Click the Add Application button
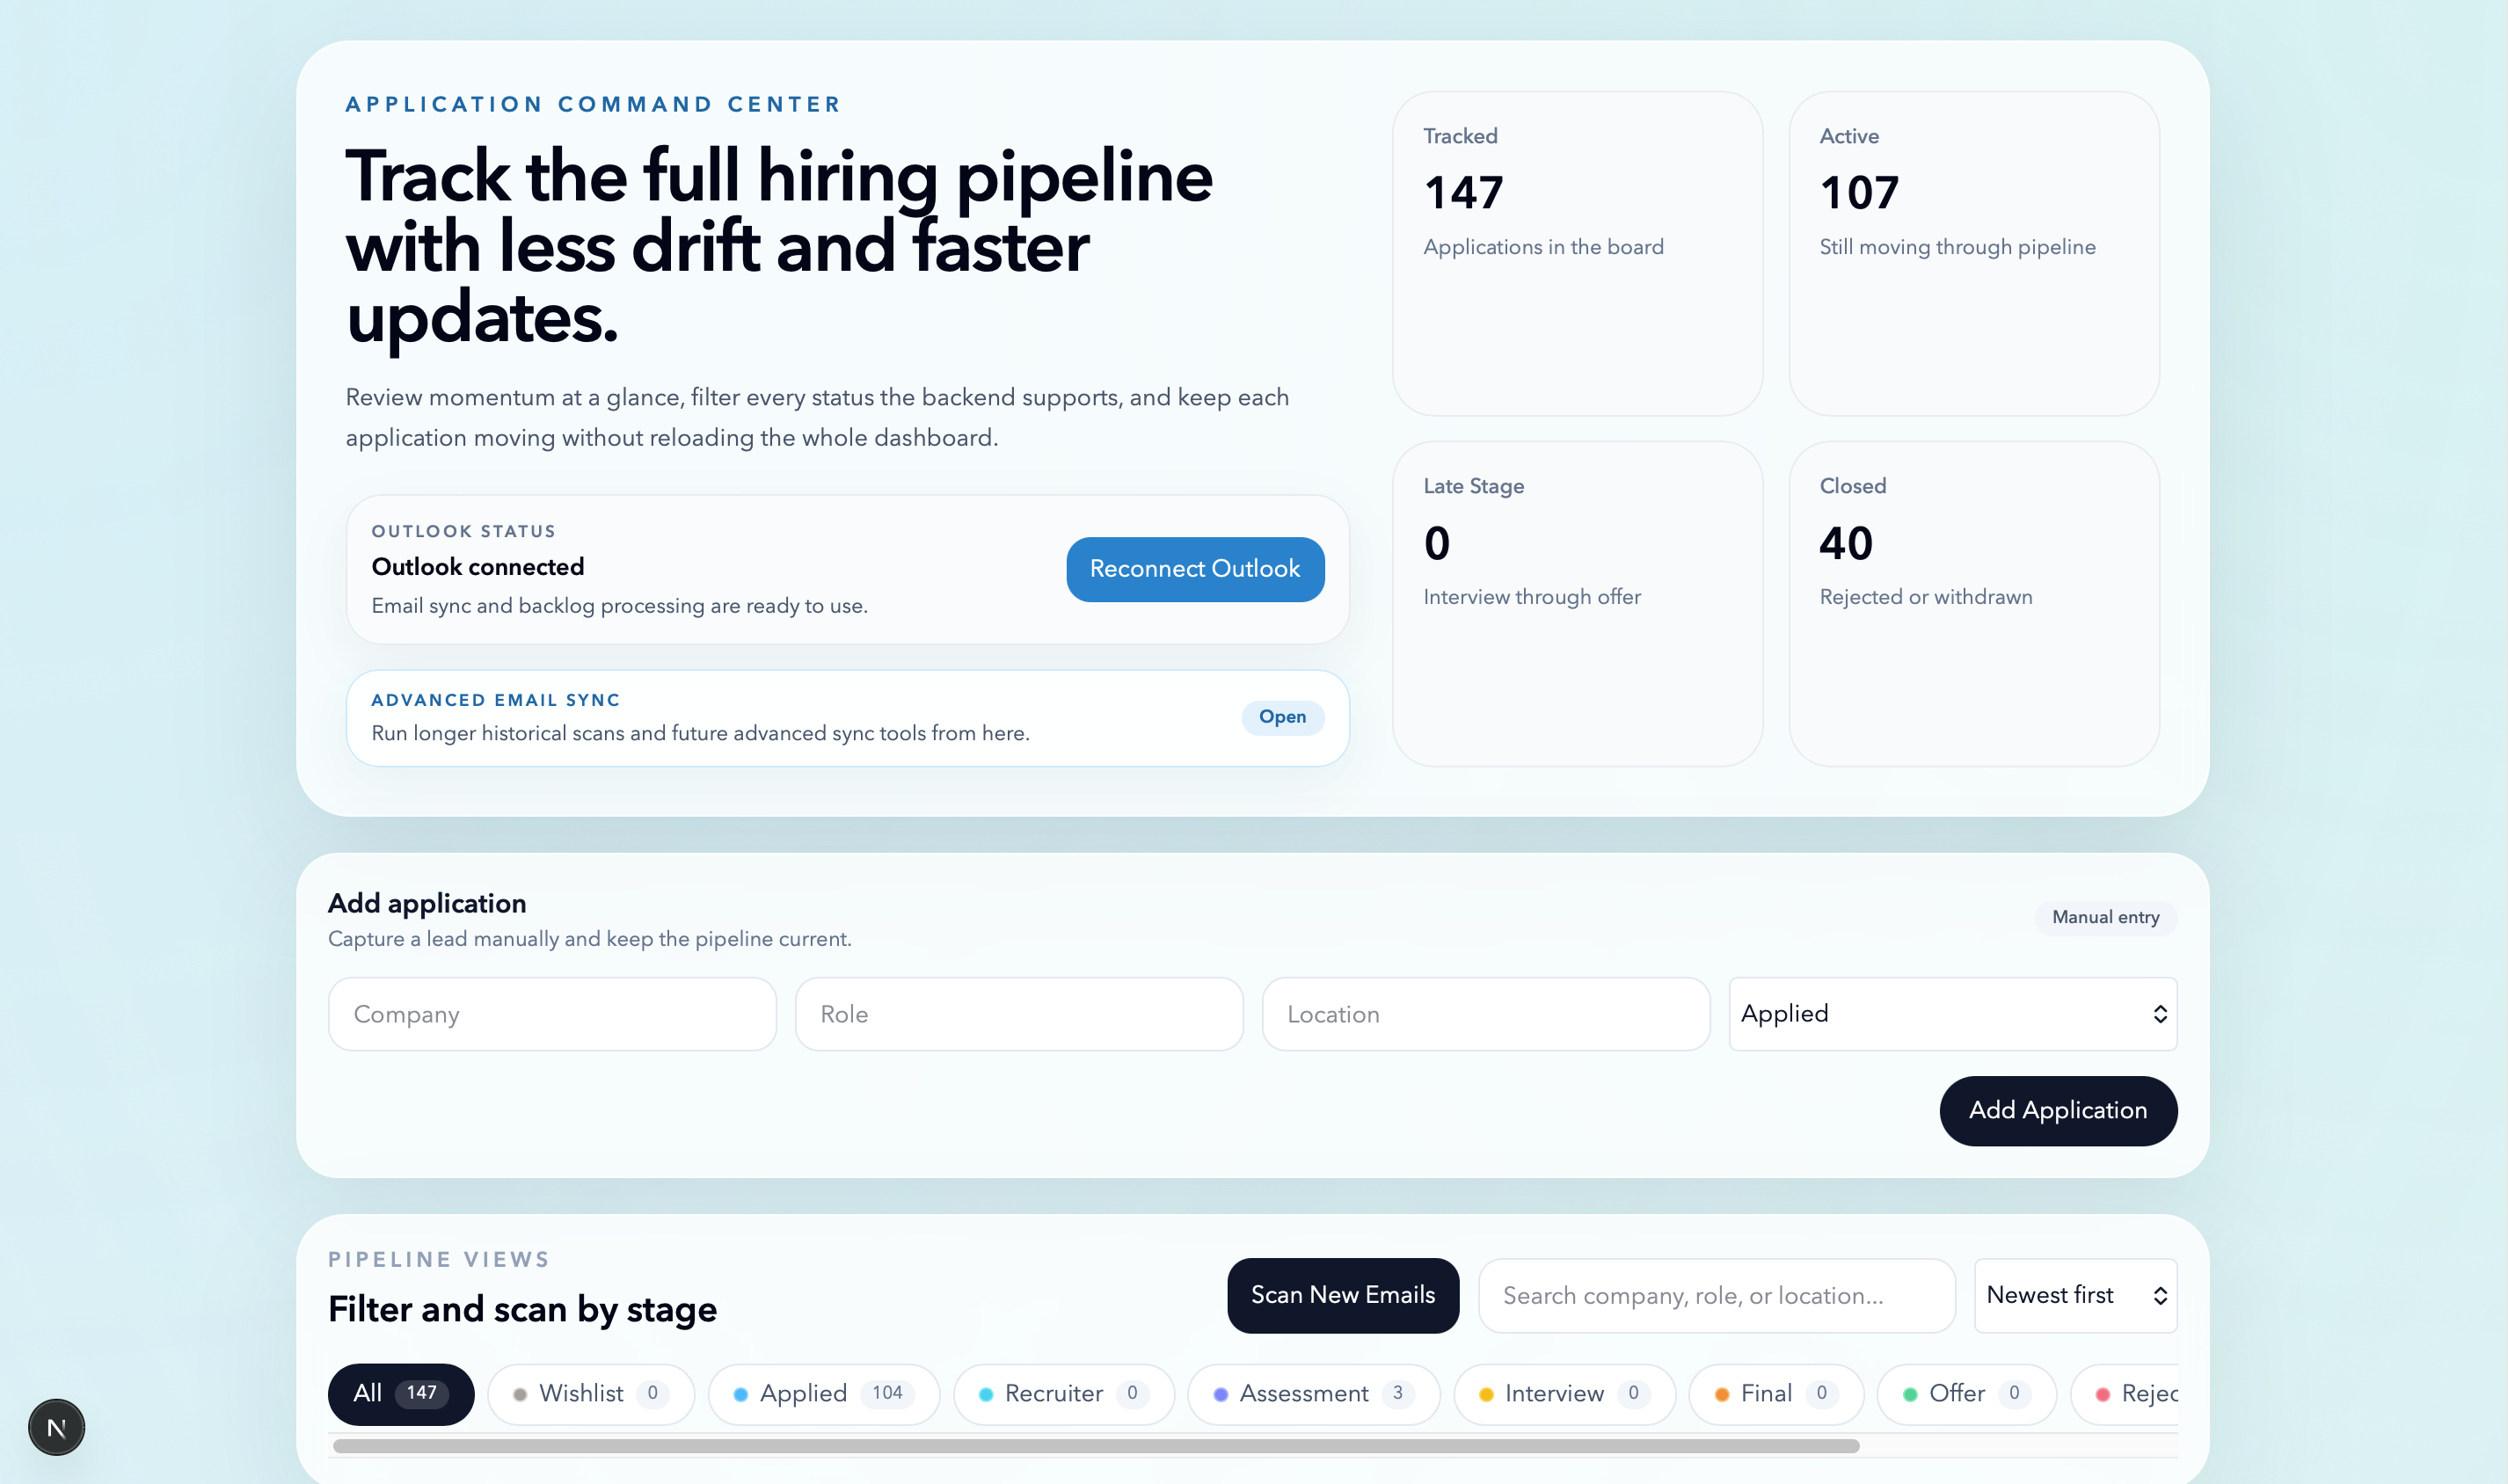 (2058, 1110)
